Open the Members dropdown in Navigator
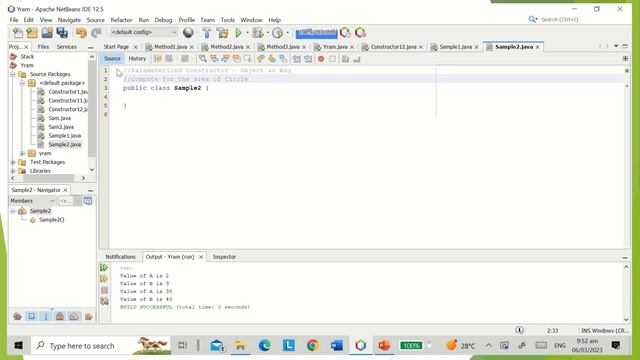640x360 pixels. pyautogui.click(x=33, y=201)
